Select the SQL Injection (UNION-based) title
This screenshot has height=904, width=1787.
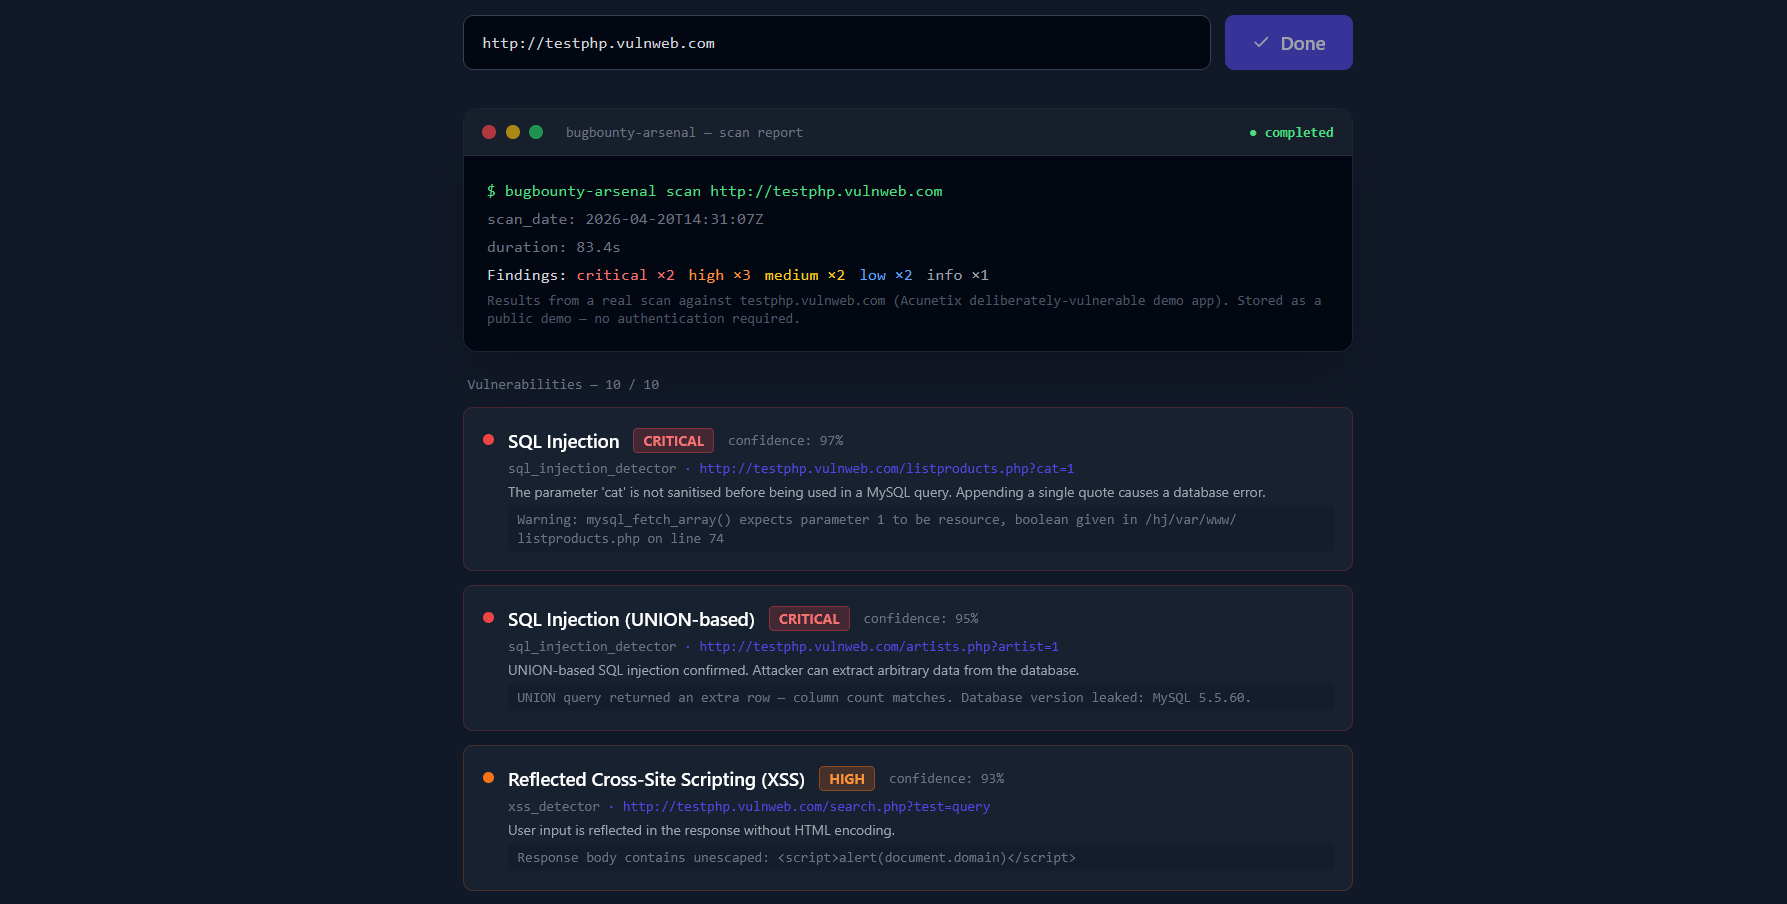click(x=631, y=619)
